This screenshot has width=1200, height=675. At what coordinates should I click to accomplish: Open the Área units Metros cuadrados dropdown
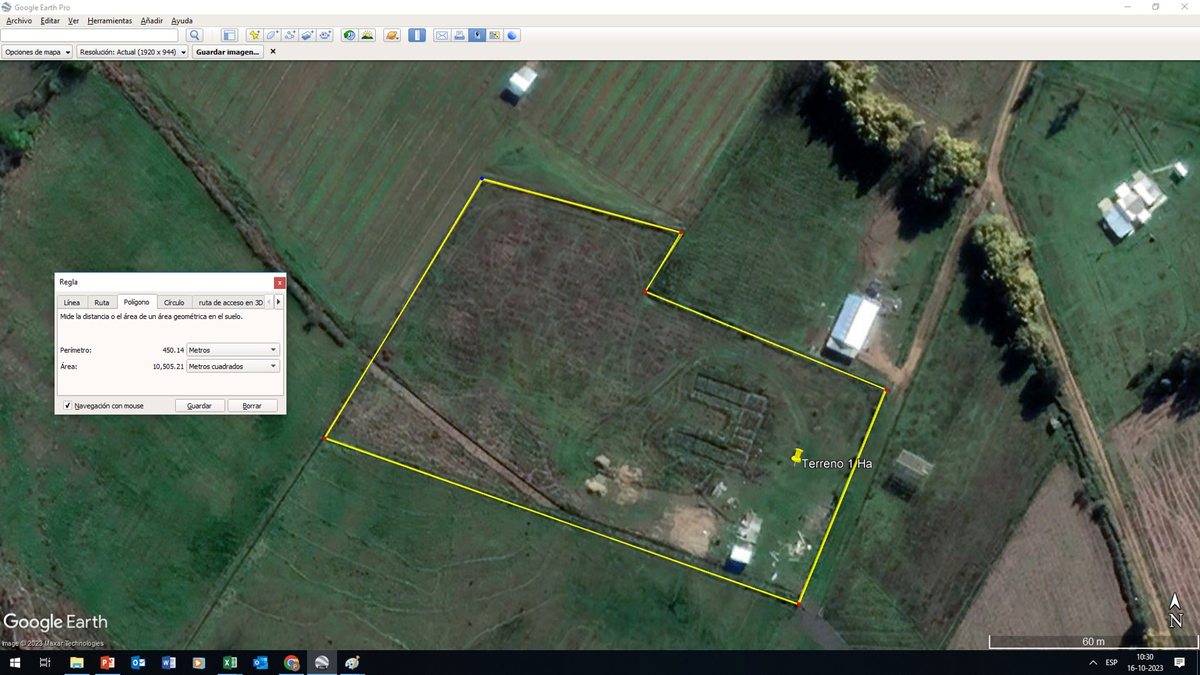[233, 366]
